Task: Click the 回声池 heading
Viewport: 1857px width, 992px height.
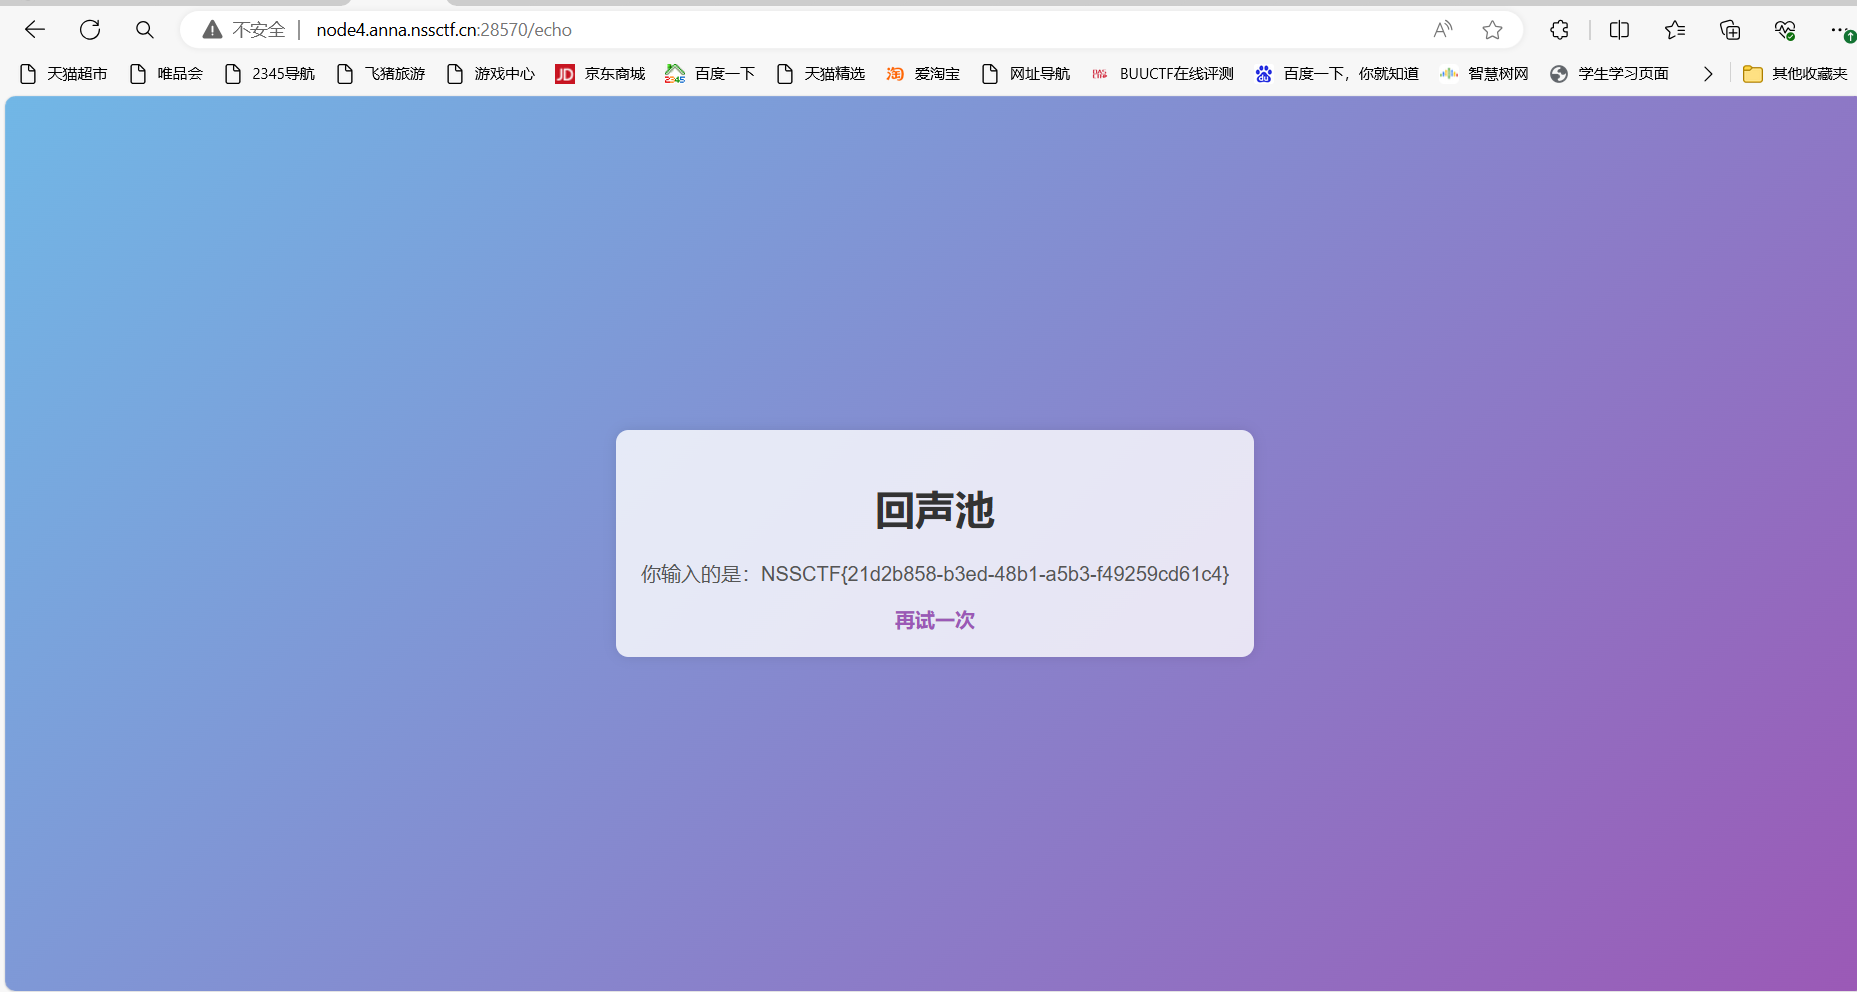Action: (x=934, y=511)
